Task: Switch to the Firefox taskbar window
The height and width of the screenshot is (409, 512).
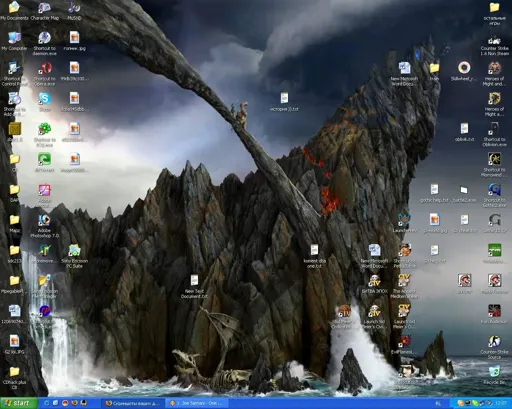Action: [x=134, y=403]
